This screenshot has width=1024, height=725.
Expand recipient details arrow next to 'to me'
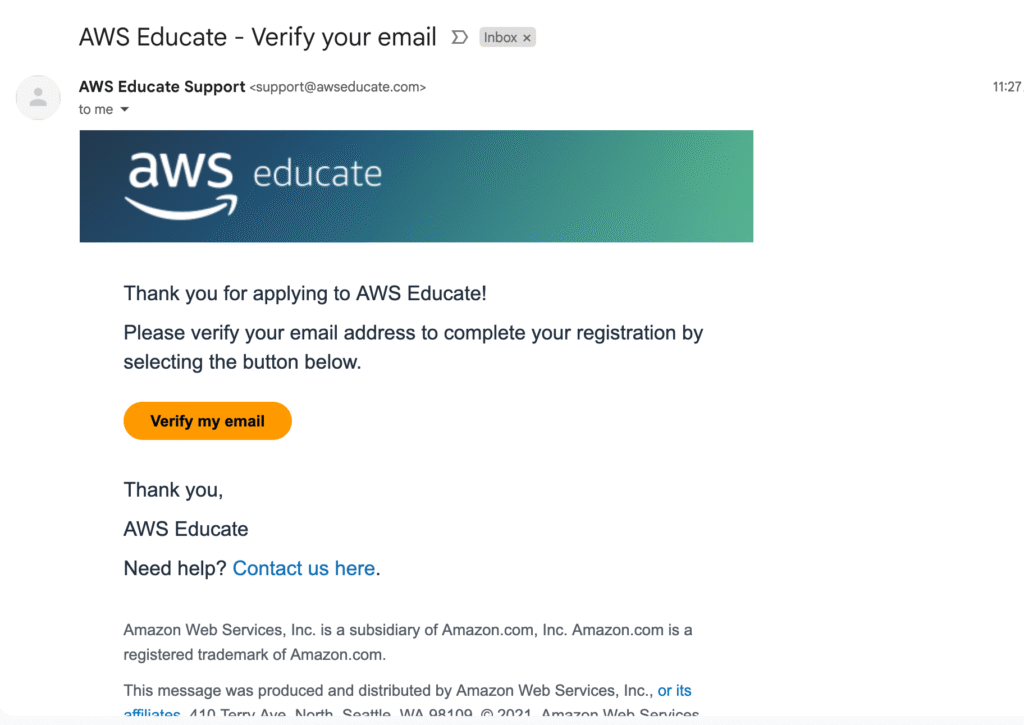click(x=125, y=110)
